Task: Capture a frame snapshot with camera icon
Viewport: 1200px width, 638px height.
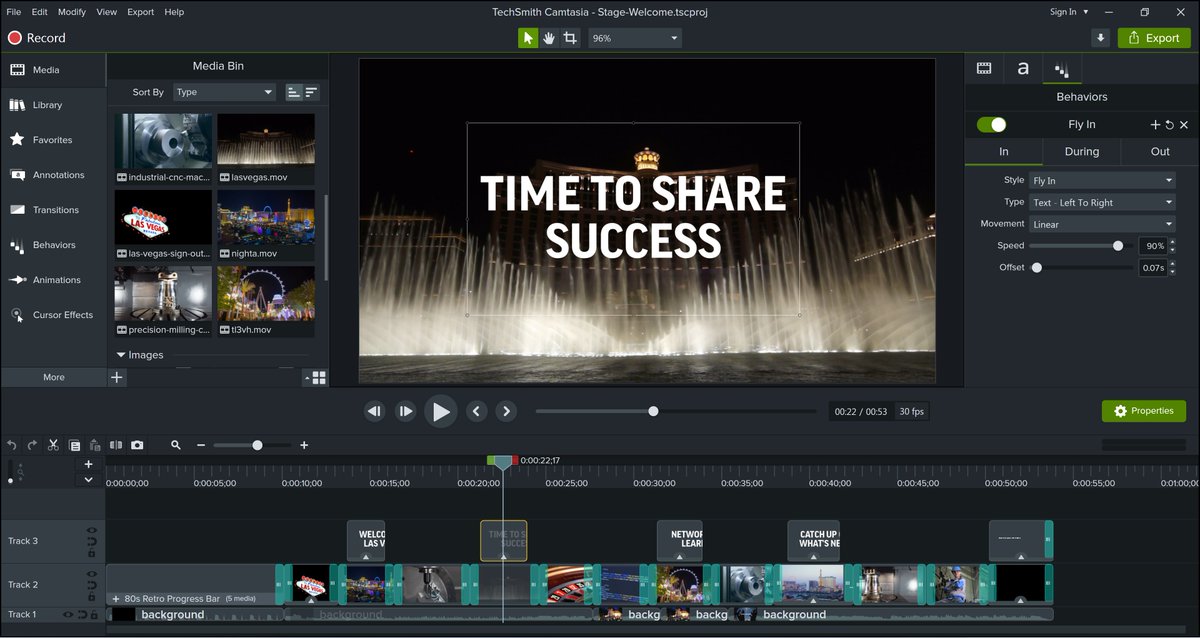Action: point(137,445)
